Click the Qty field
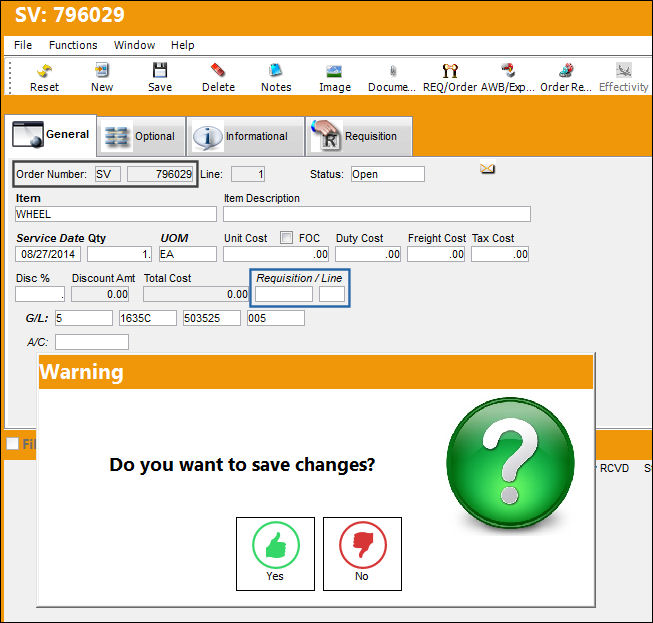This screenshot has width=653, height=623. [x=120, y=254]
